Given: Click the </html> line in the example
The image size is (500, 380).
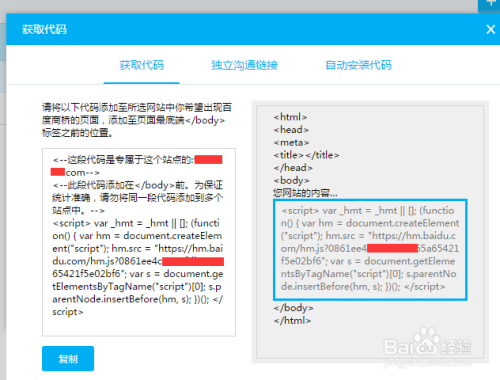Looking at the screenshot, I should (292, 320).
